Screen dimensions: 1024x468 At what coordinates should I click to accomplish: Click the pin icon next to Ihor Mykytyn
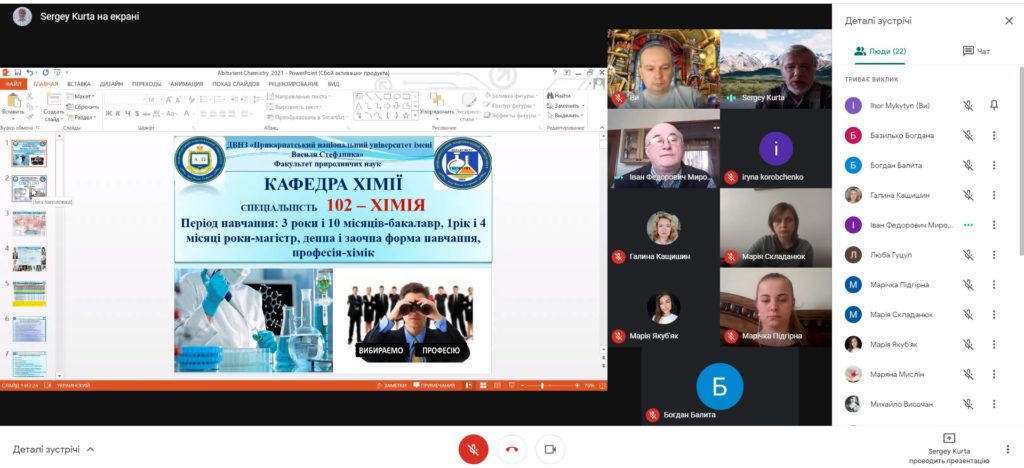coord(994,105)
